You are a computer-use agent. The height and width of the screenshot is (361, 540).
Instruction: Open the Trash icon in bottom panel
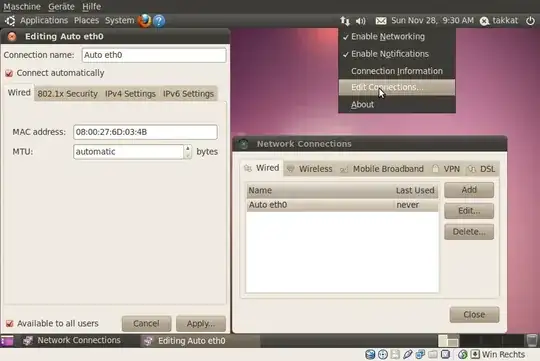(x=532, y=340)
